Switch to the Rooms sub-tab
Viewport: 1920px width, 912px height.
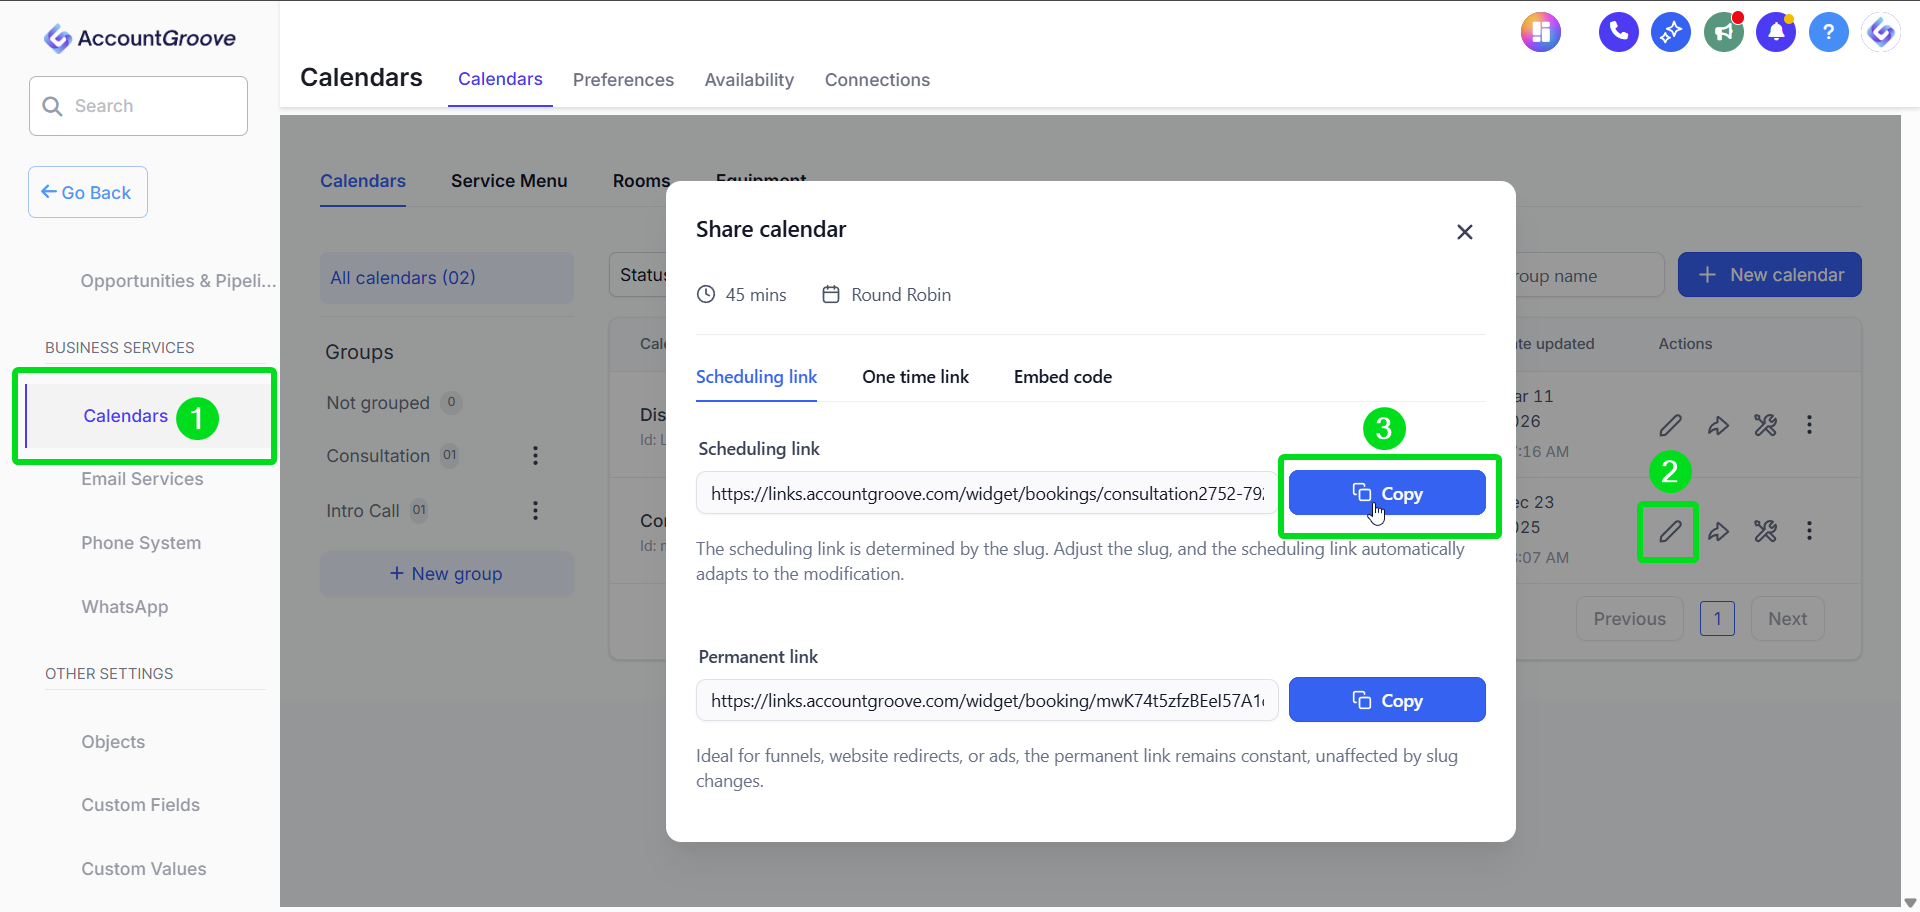coord(641,181)
